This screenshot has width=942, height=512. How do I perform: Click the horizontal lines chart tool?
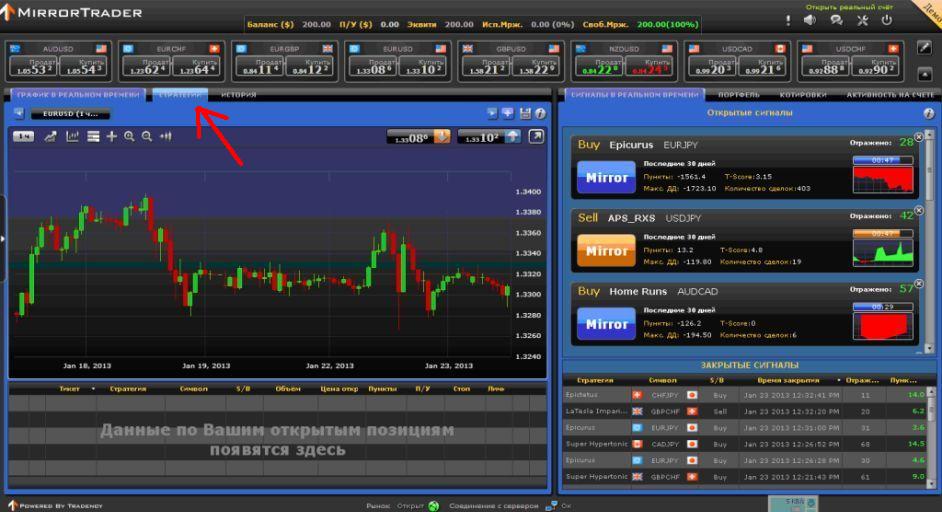click(x=93, y=137)
